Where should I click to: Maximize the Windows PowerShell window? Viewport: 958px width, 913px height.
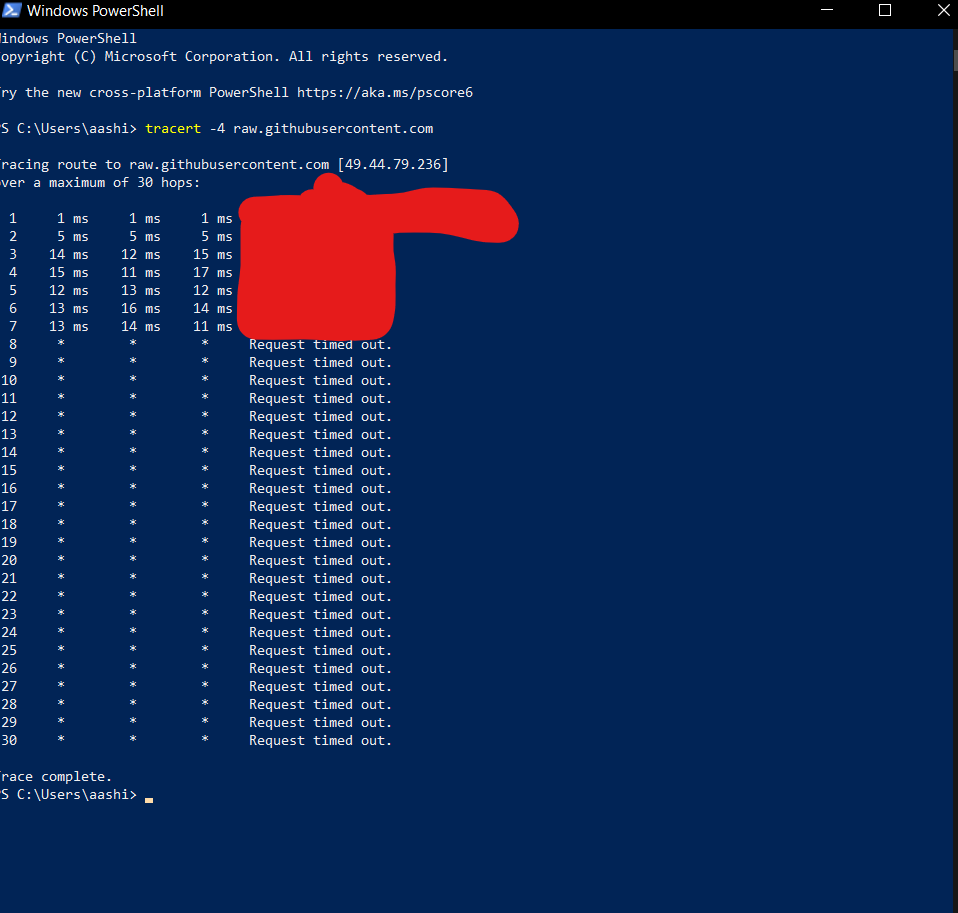[x=885, y=10]
